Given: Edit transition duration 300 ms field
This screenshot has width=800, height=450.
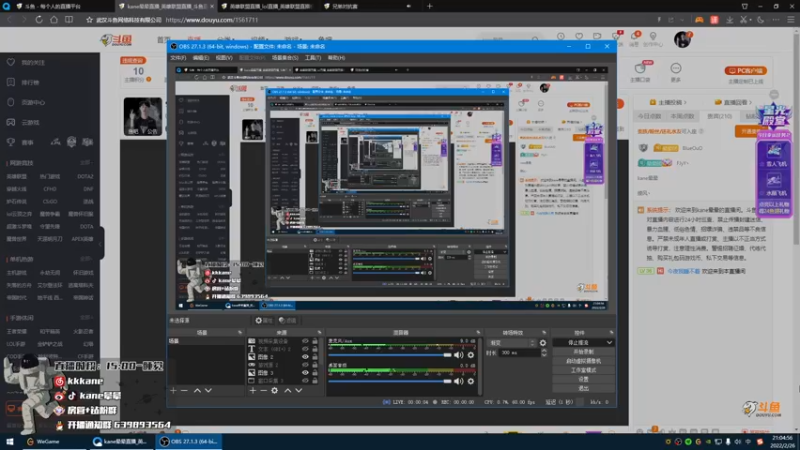Looking at the screenshot, I should point(519,353).
